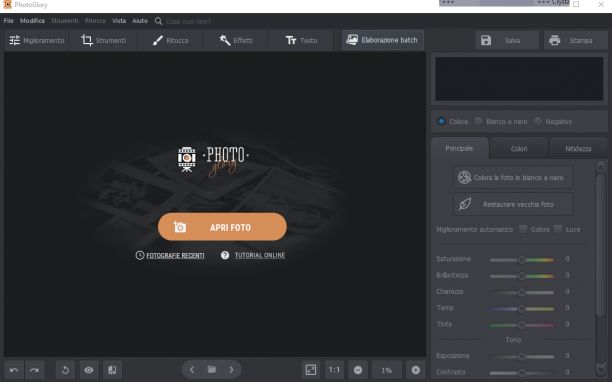This screenshot has height=382, width=612.
Task: Select the Bianco e nero radio button
Action: pos(479,121)
